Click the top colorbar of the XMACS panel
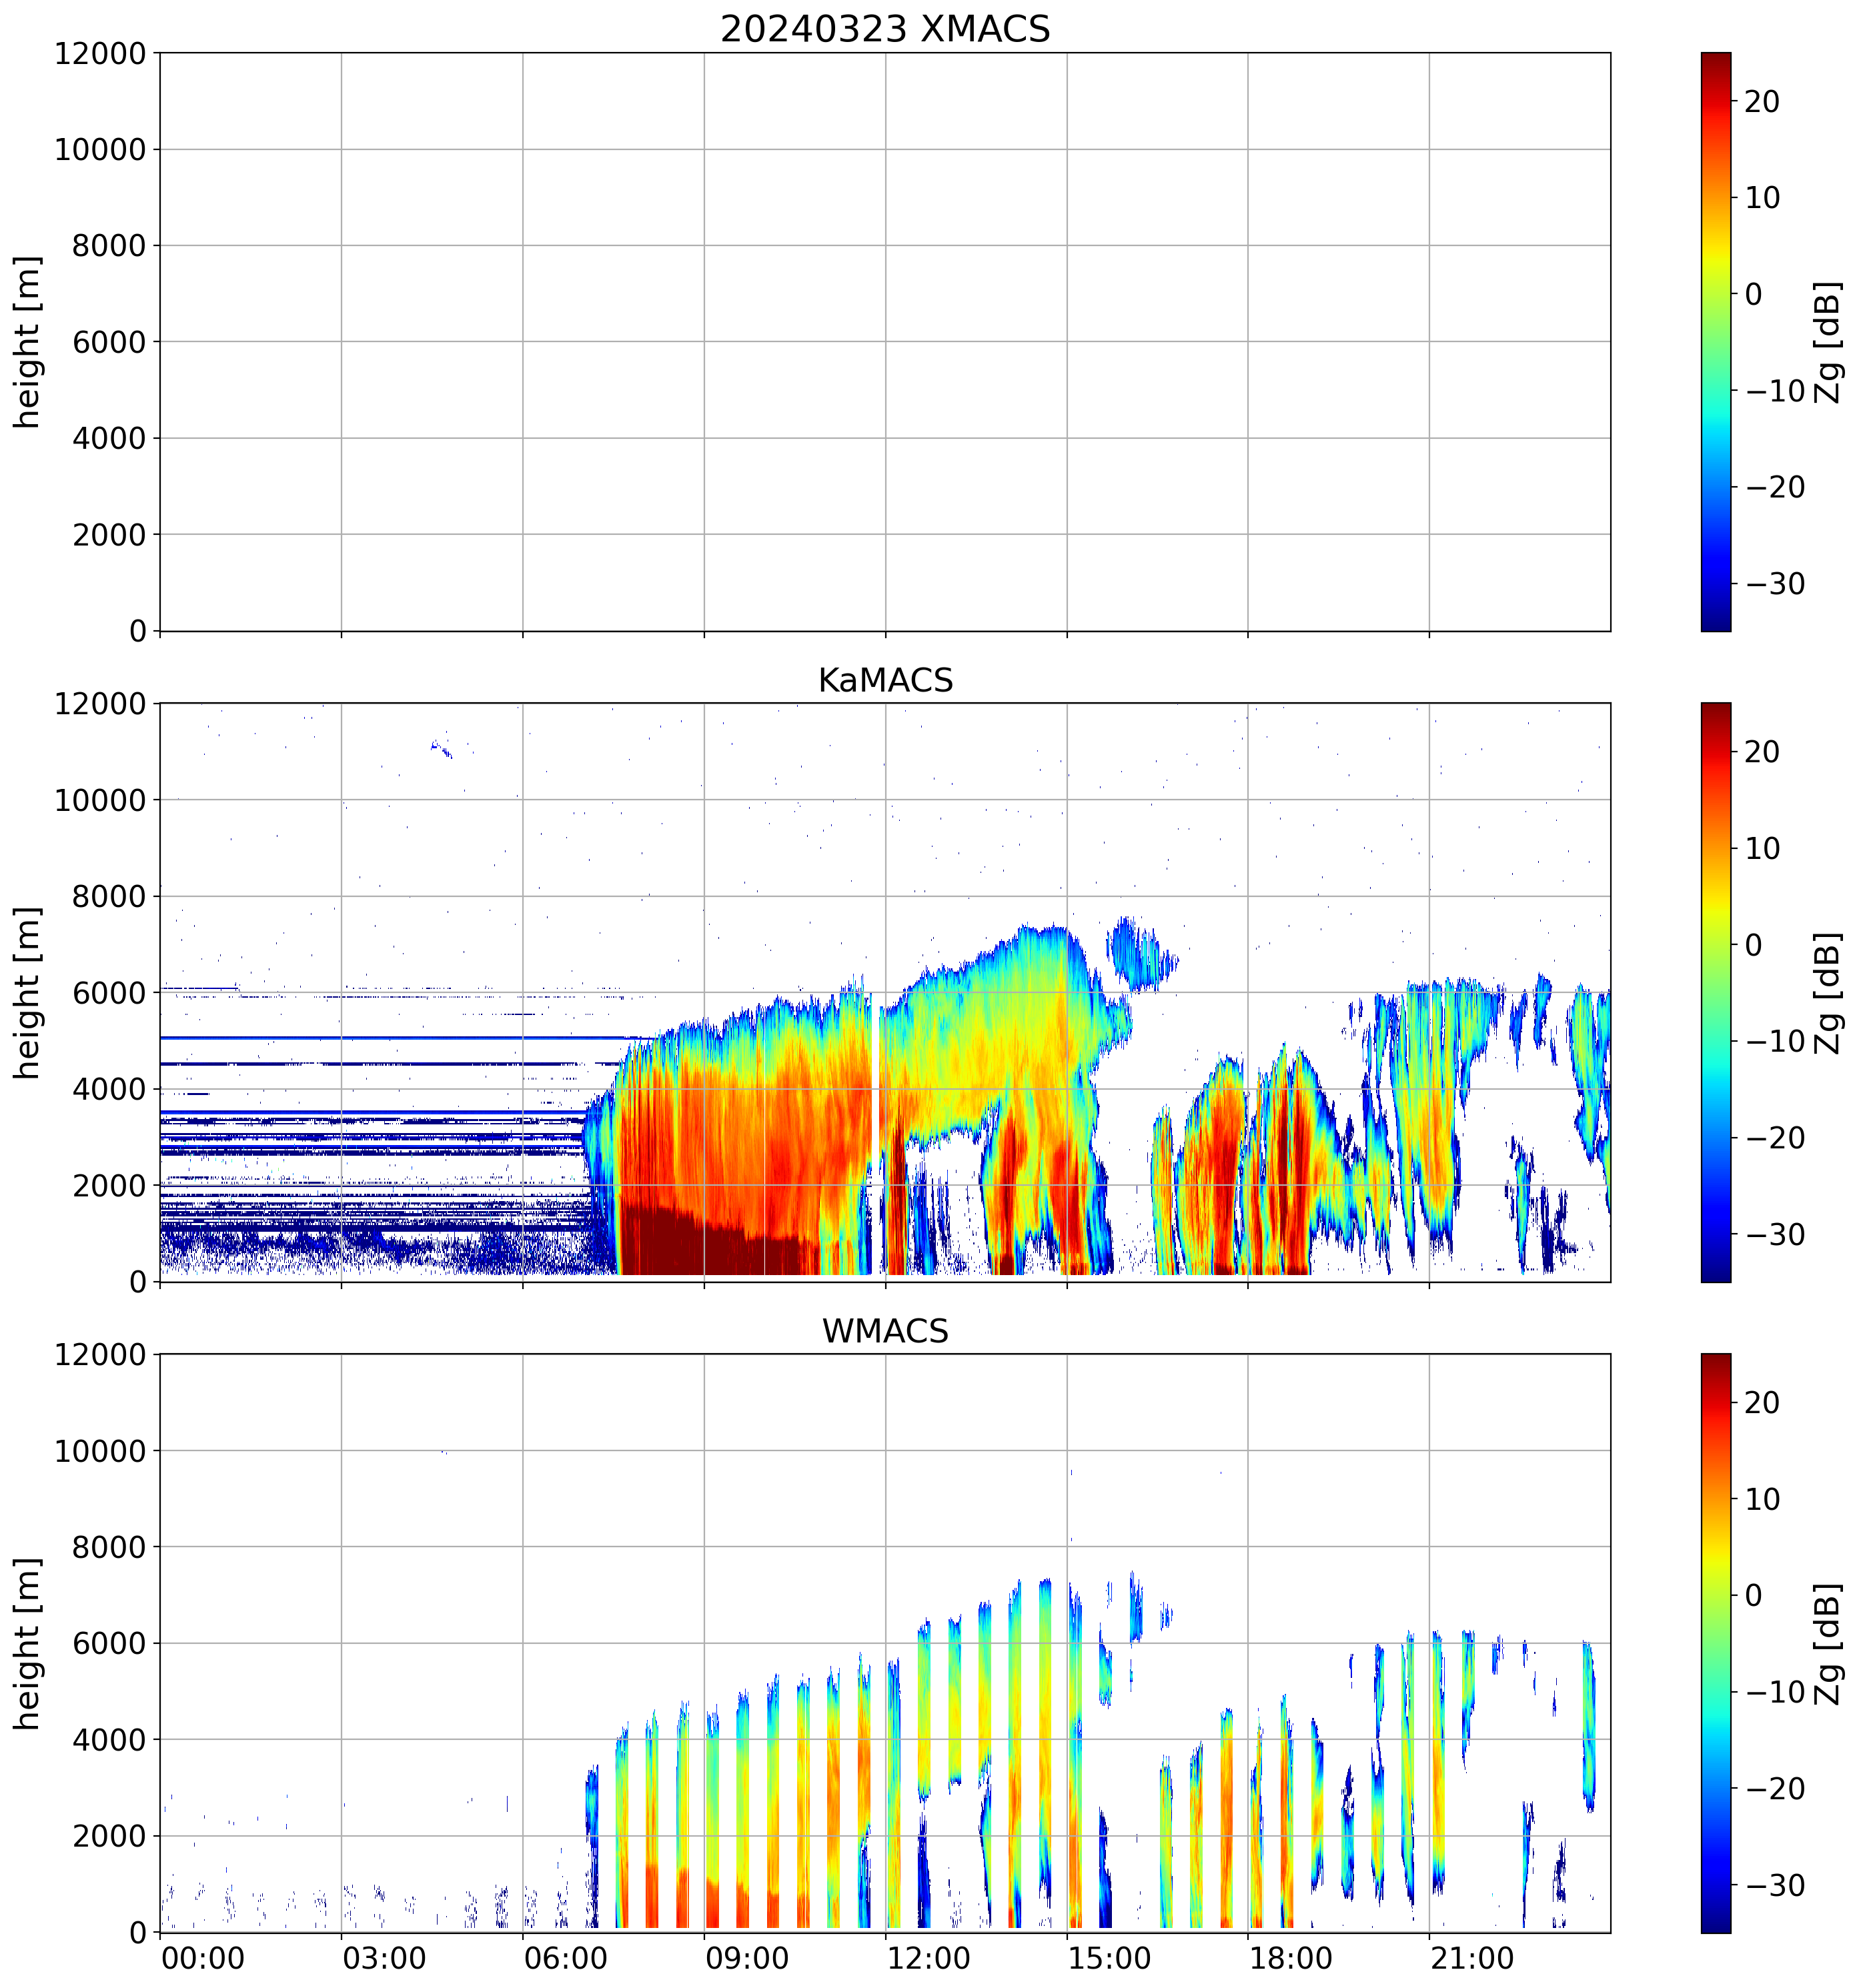 tap(1715, 341)
